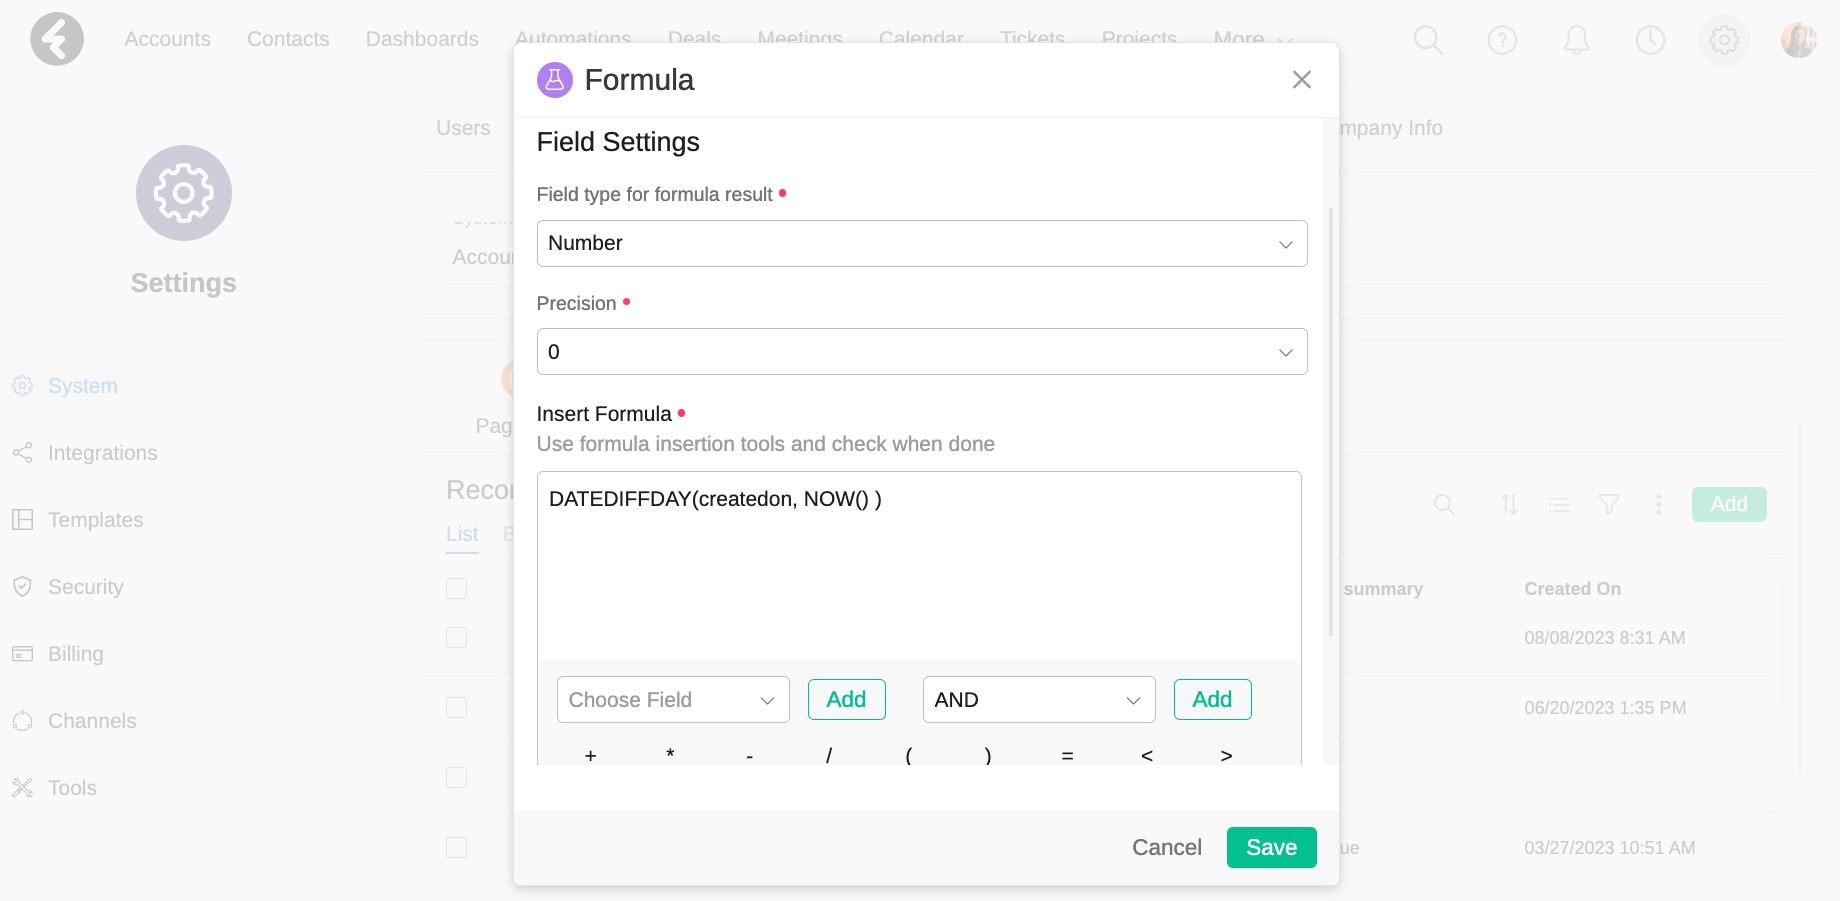Select Integrations in the settings sidebar
Screen dimensions: 1840x901
point(102,453)
